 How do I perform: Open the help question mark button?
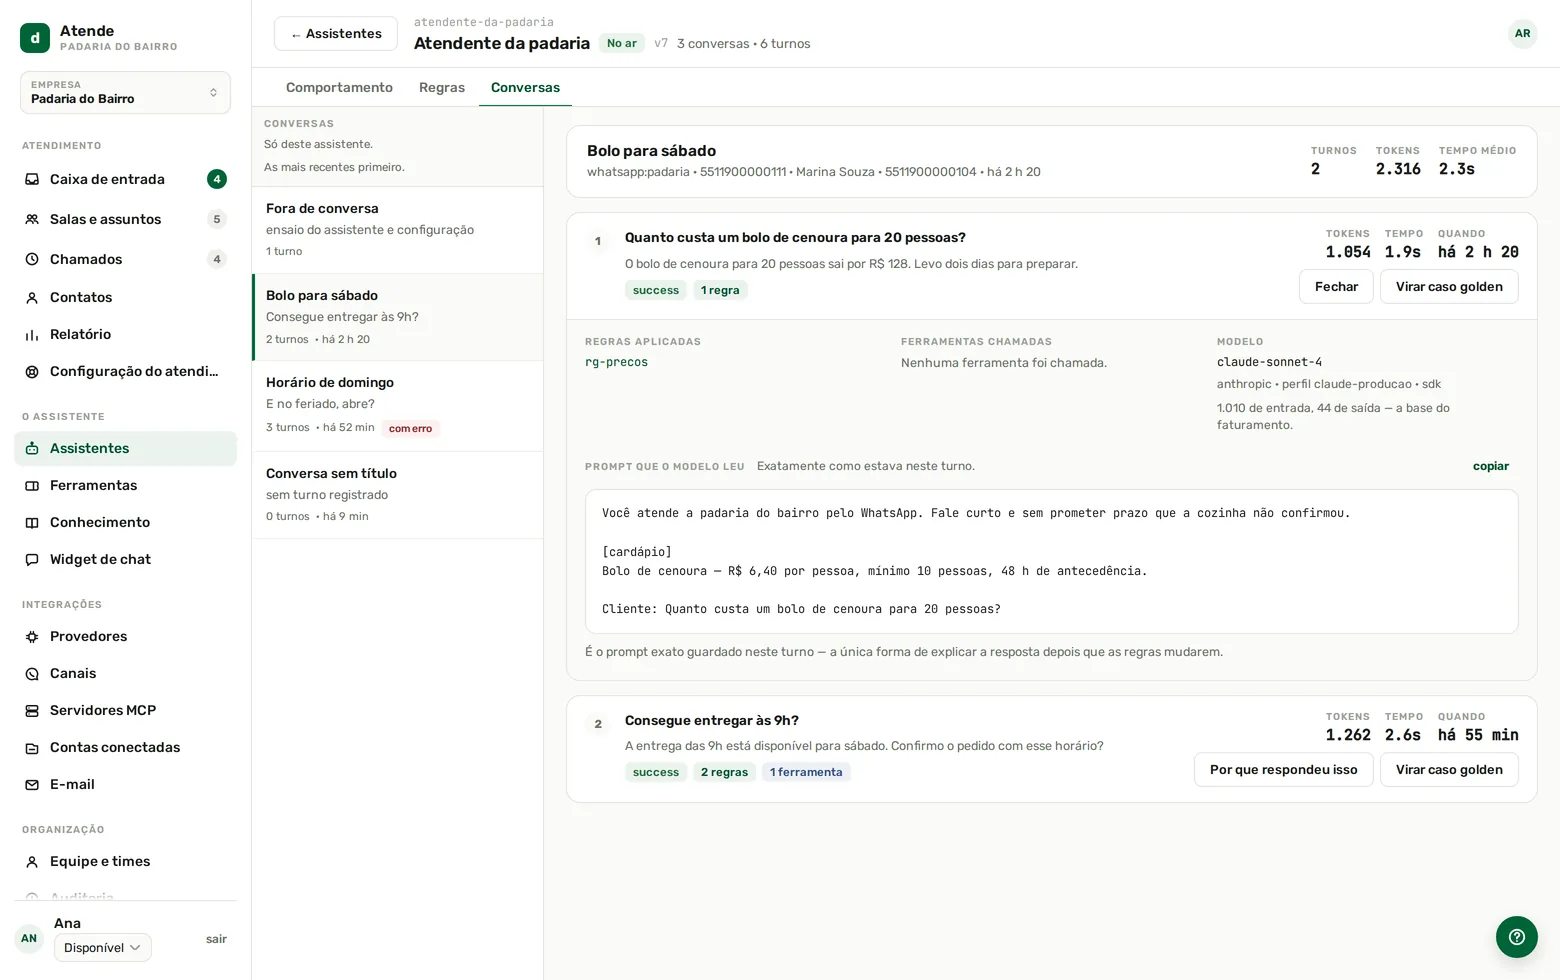click(1517, 937)
